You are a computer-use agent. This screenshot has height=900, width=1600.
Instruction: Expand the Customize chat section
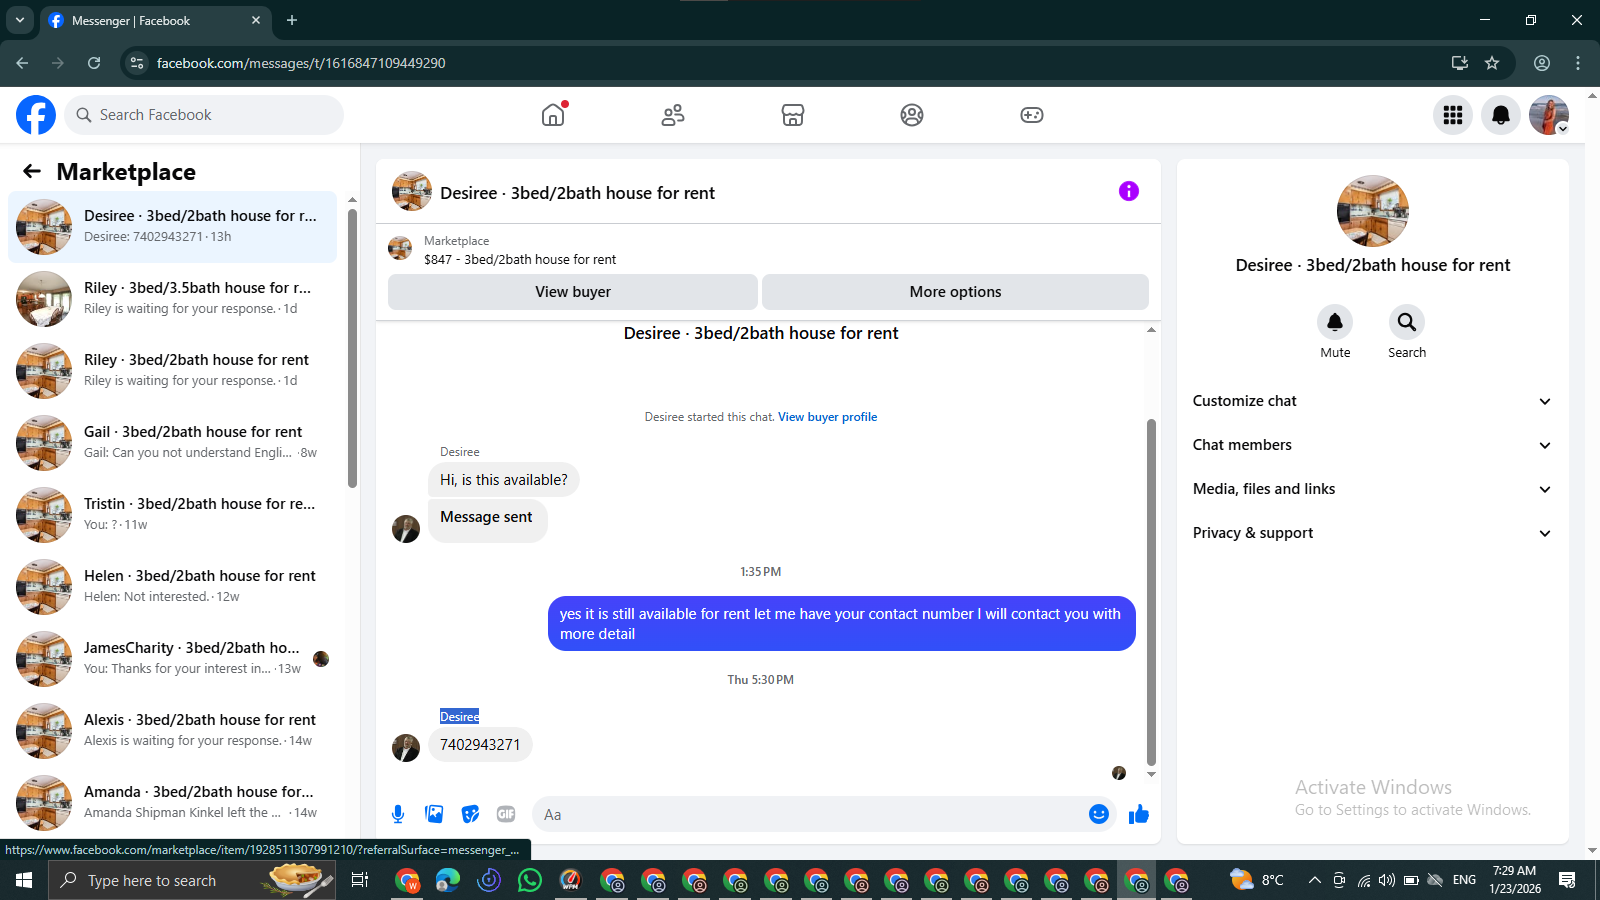(x=1372, y=401)
